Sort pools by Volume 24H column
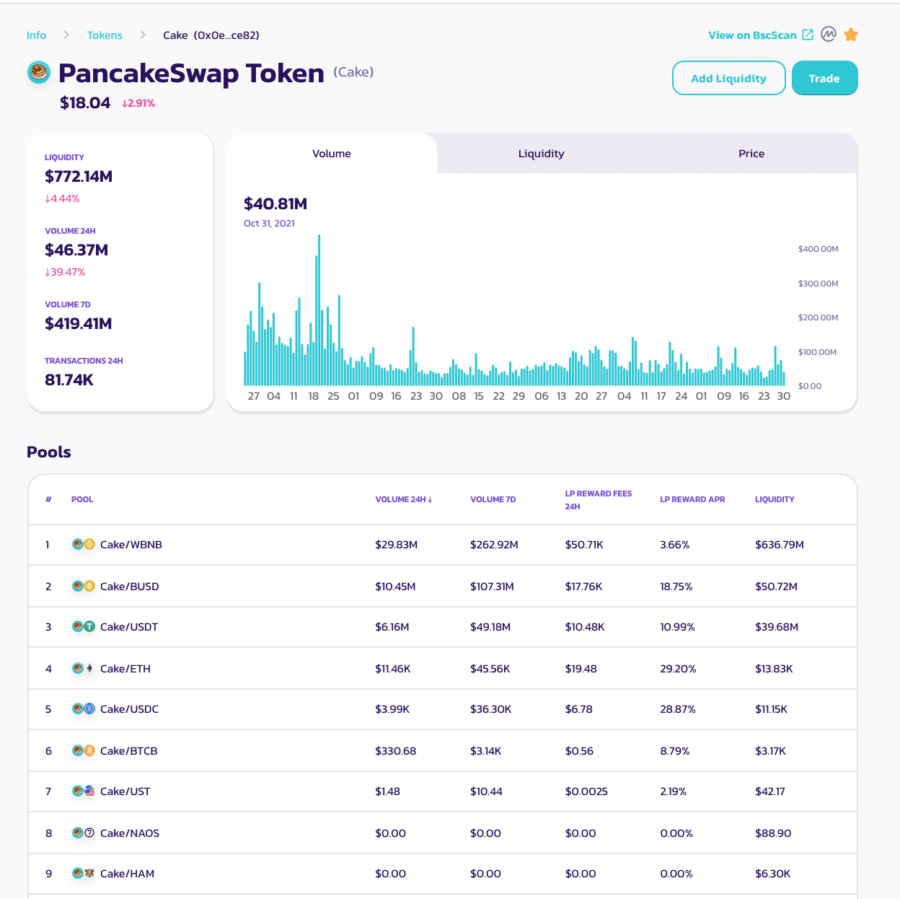The image size is (900, 899). click(403, 499)
